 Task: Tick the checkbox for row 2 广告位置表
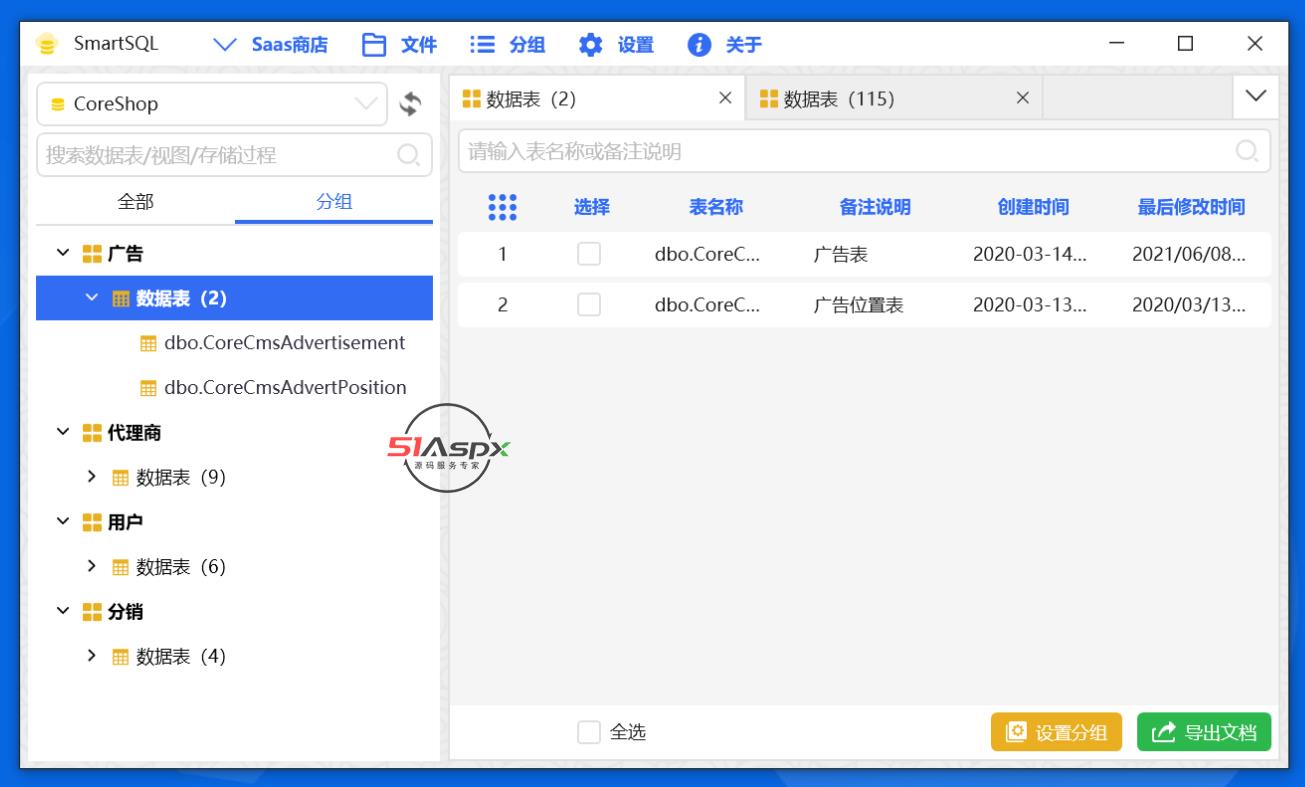click(589, 304)
